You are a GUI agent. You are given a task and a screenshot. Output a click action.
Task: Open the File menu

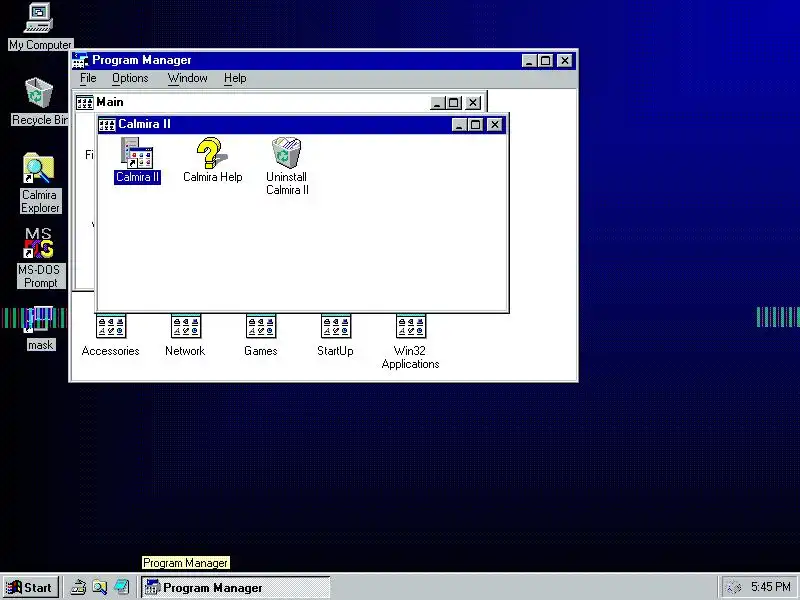(88, 78)
